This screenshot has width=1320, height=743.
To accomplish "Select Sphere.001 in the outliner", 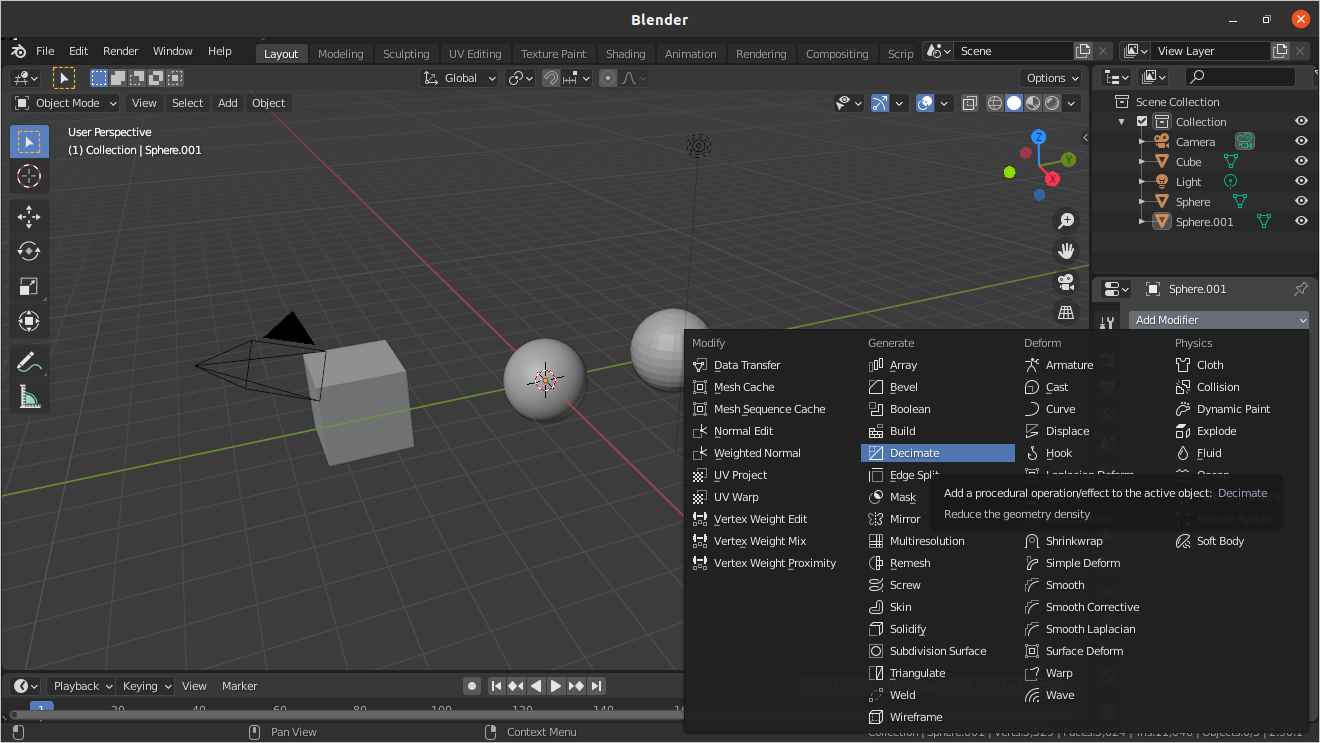I will (1204, 222).
